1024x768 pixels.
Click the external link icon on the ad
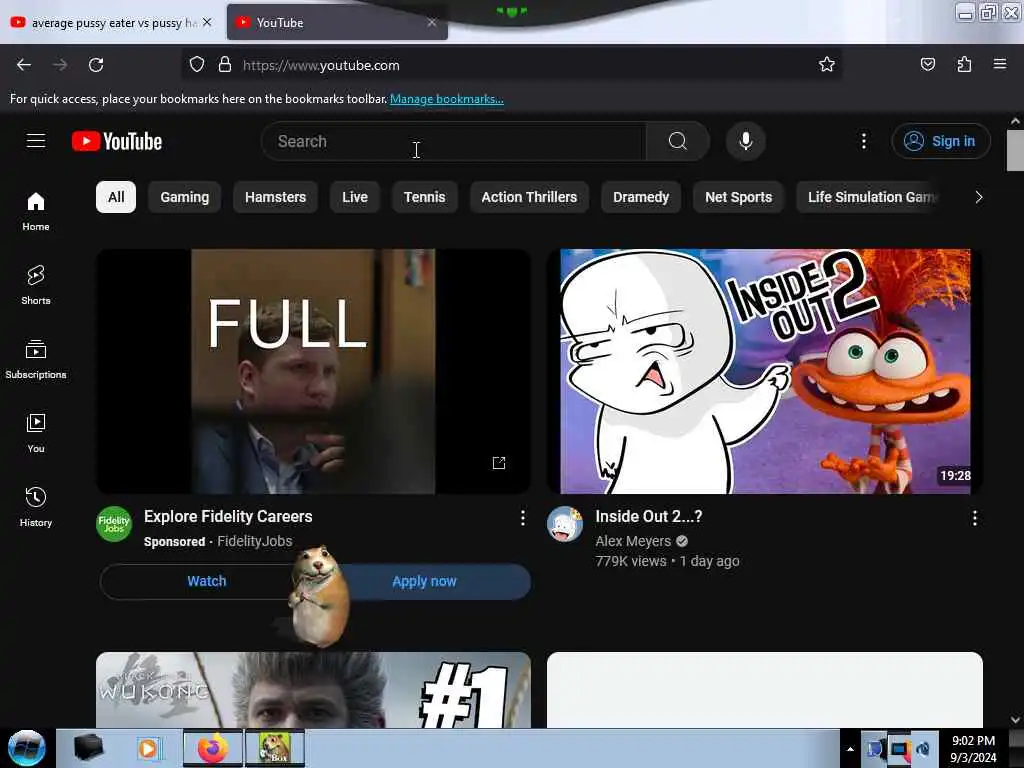499,463
